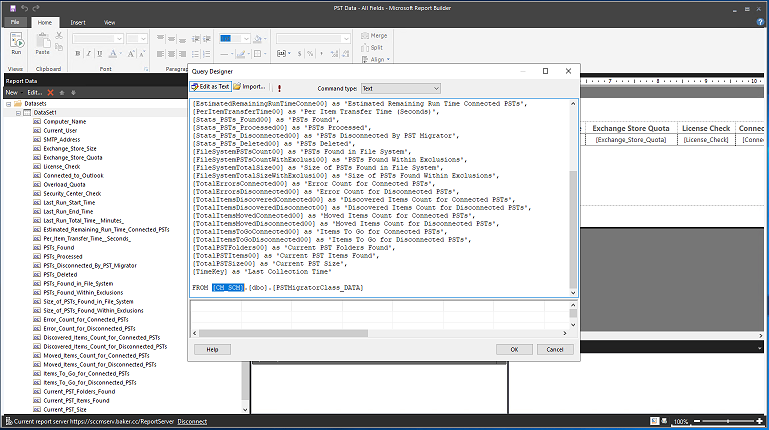The height and width of the screenshot is (430, 769).
Task: Open the File tab
Action: click(15, 22)
